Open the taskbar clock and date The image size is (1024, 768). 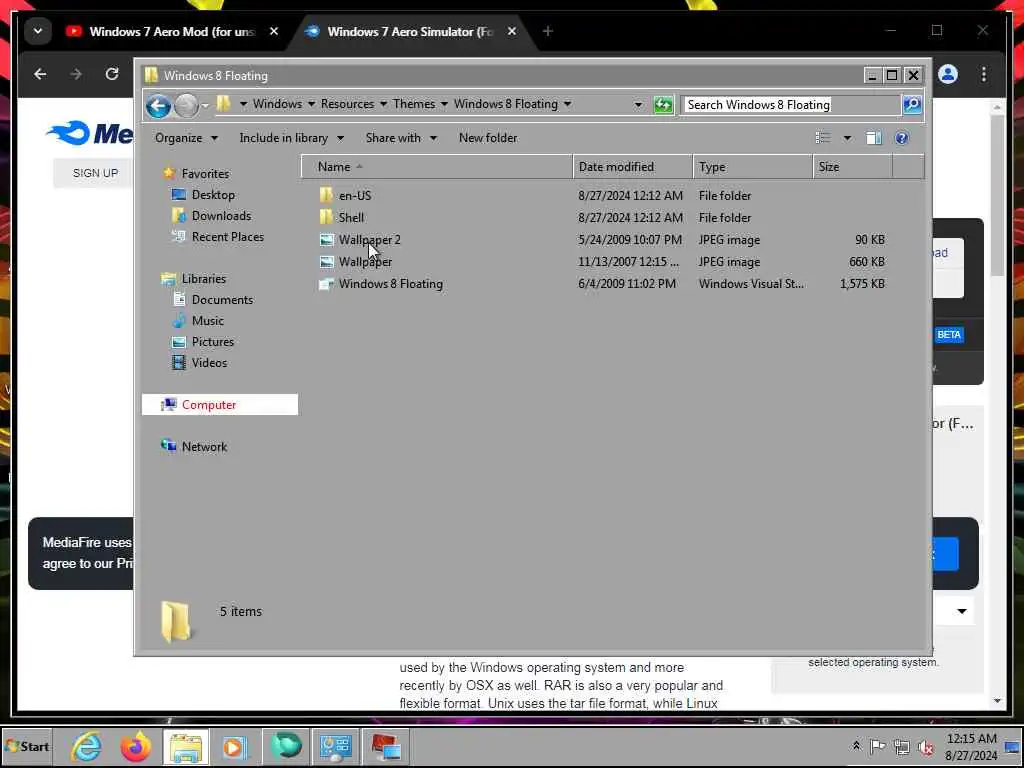(971, 746)
